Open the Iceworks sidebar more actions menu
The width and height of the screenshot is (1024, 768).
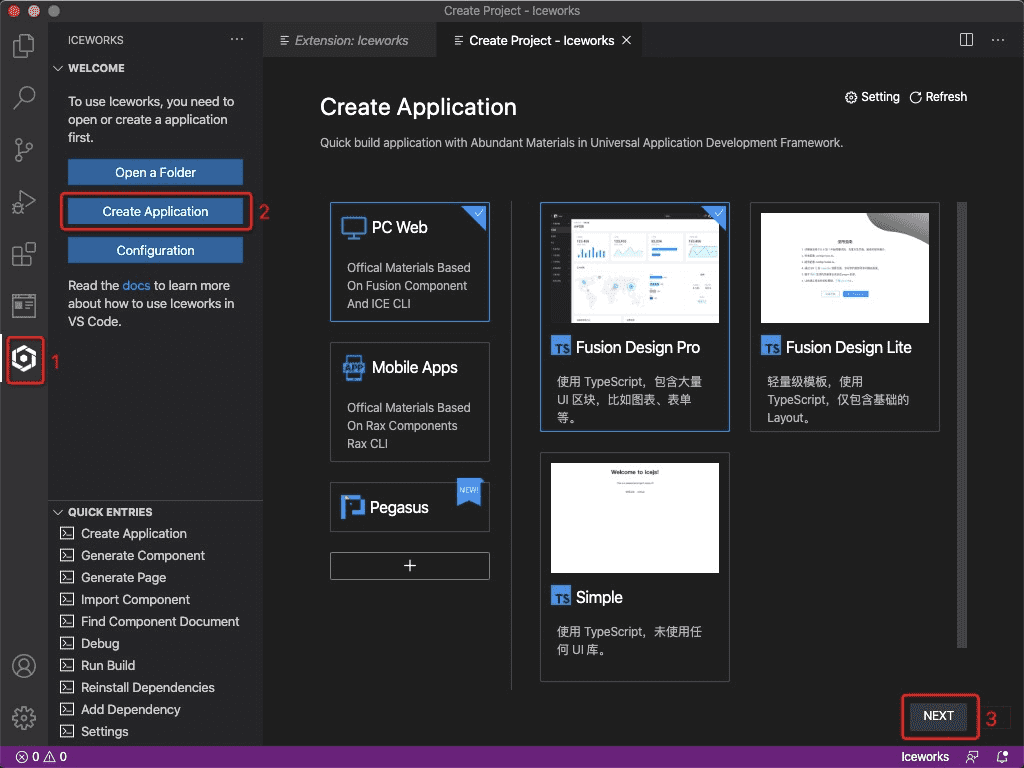point(236,40)
